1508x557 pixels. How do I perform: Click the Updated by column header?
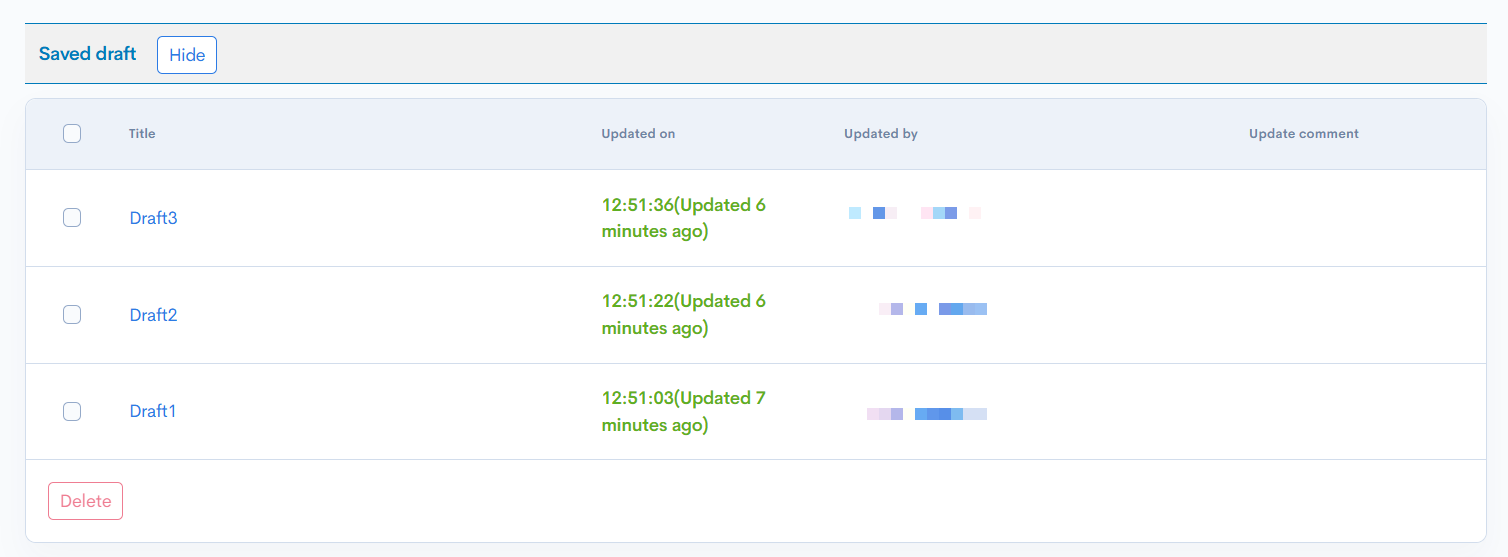pyautogui.click(x=881, y=133)
